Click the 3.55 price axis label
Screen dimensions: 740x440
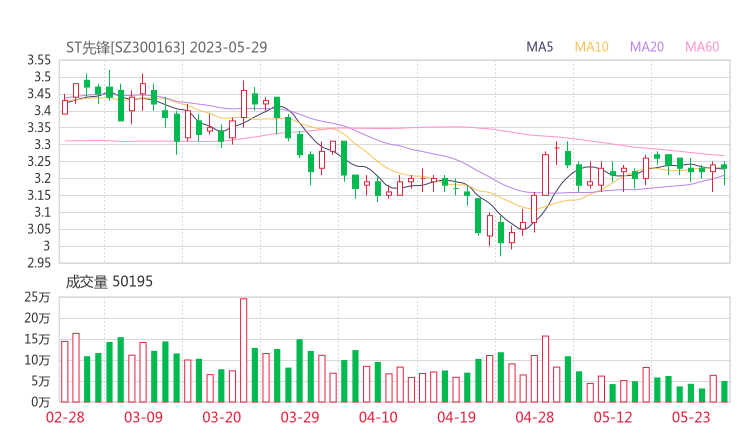[x=39, y=60]
